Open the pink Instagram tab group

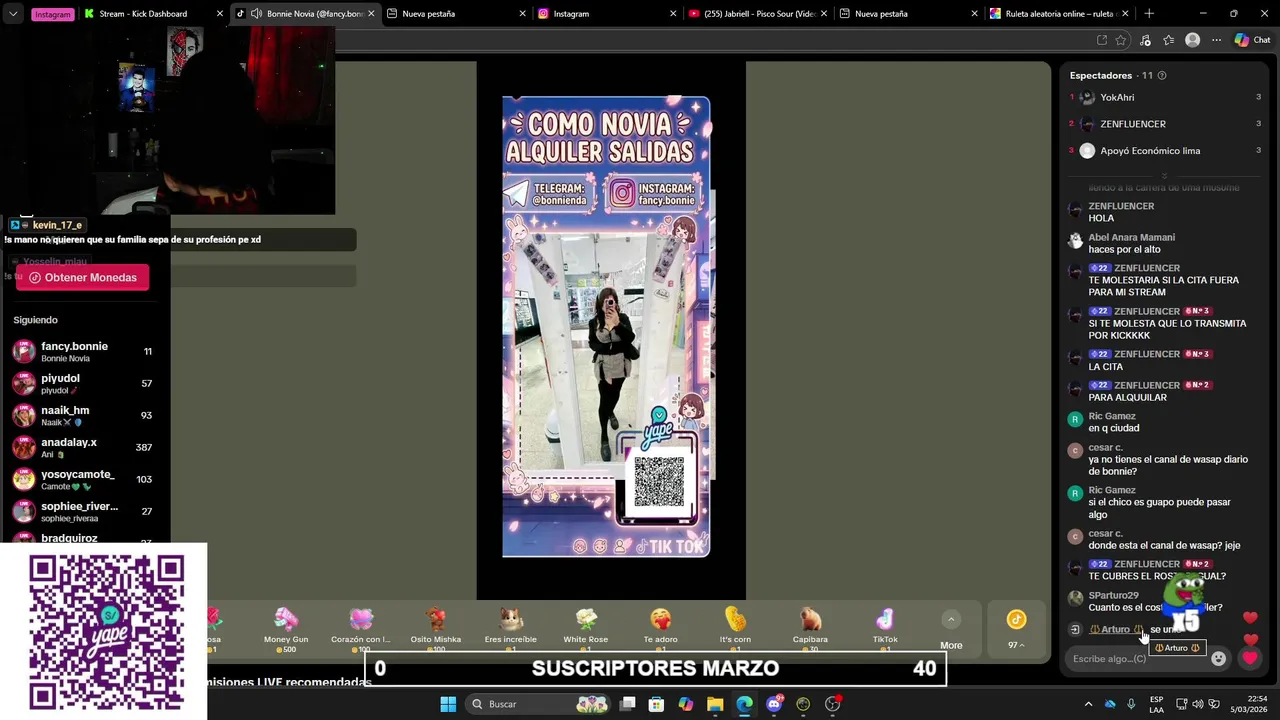tap(52, 14)
